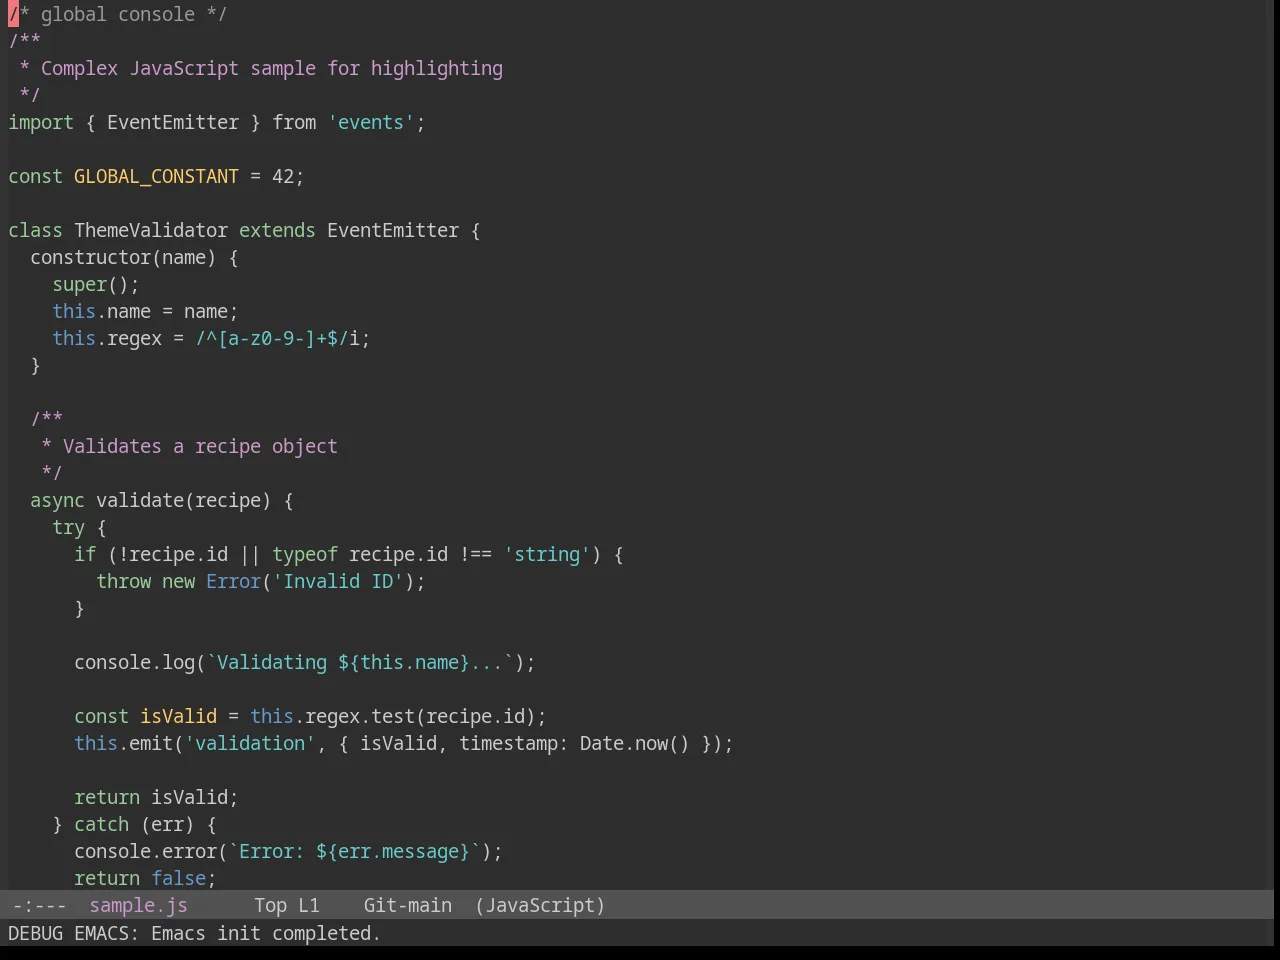Viewport: 1280px width, 960px height.
Task: Place cursor on 'global console' comment
Action: pyautogui.click(x=118, y=14)
